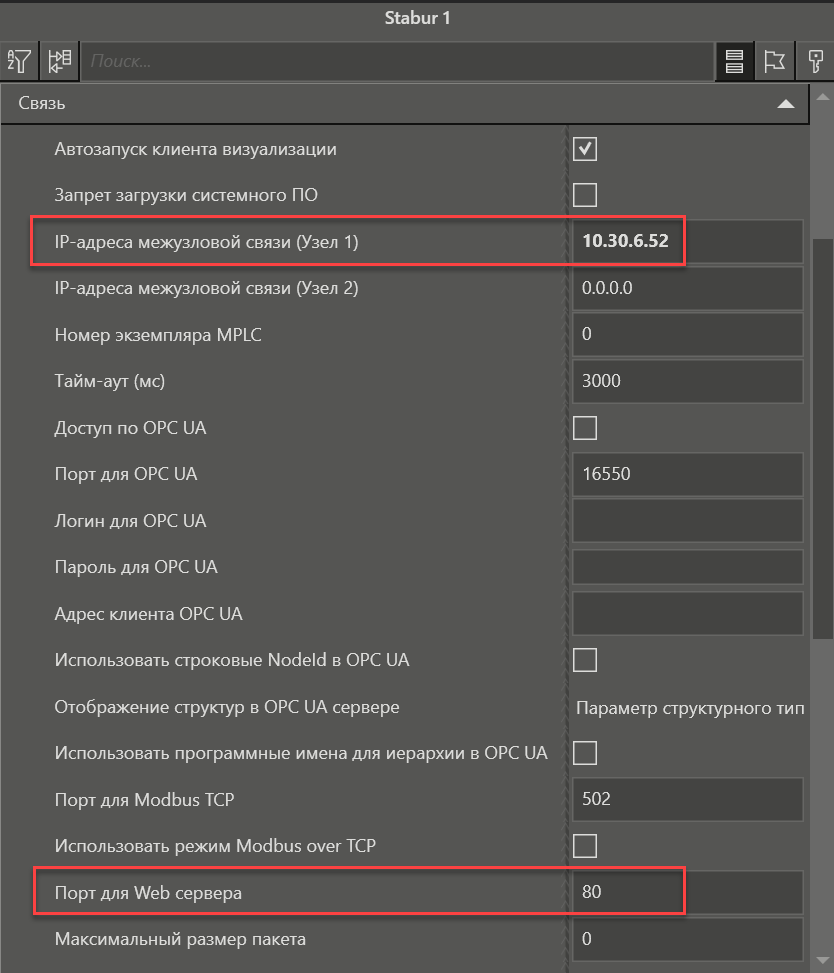Screen dimensions: 834x973
Task: Click the scrollbar up arrow
Action: (x=823, y=97)
